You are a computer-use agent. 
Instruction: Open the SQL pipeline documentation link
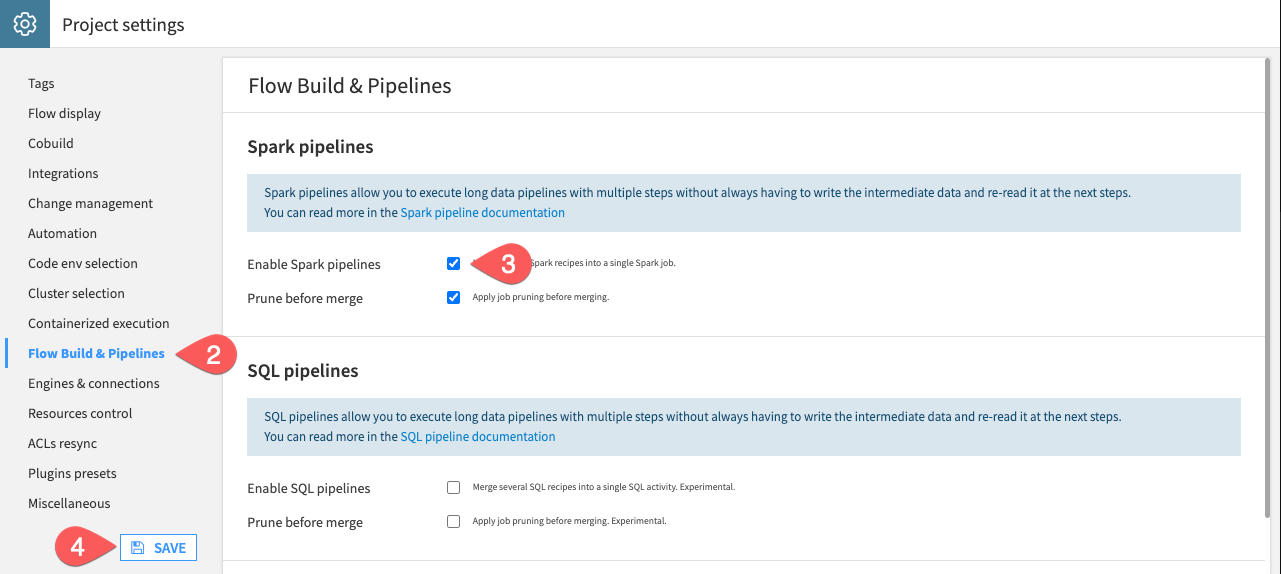pyautogui.click(x=477, y=437)
